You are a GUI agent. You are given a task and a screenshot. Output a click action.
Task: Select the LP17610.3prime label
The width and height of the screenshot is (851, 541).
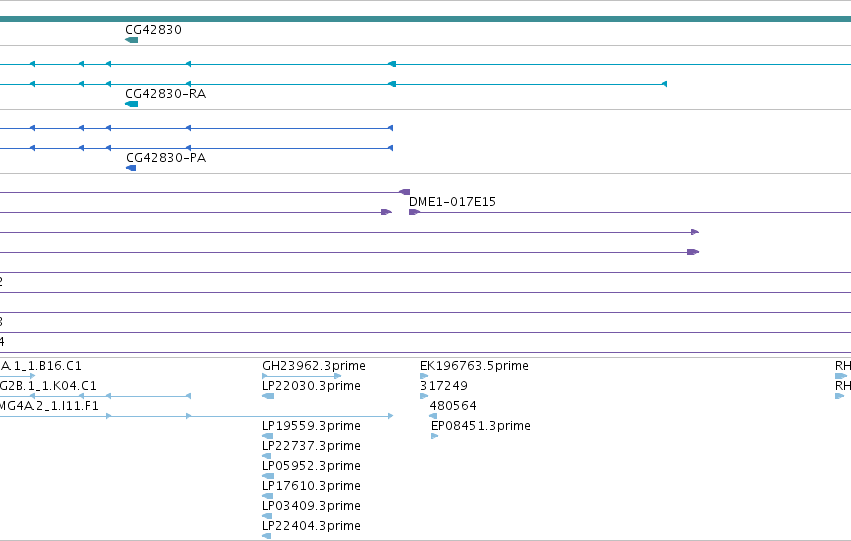311,486
